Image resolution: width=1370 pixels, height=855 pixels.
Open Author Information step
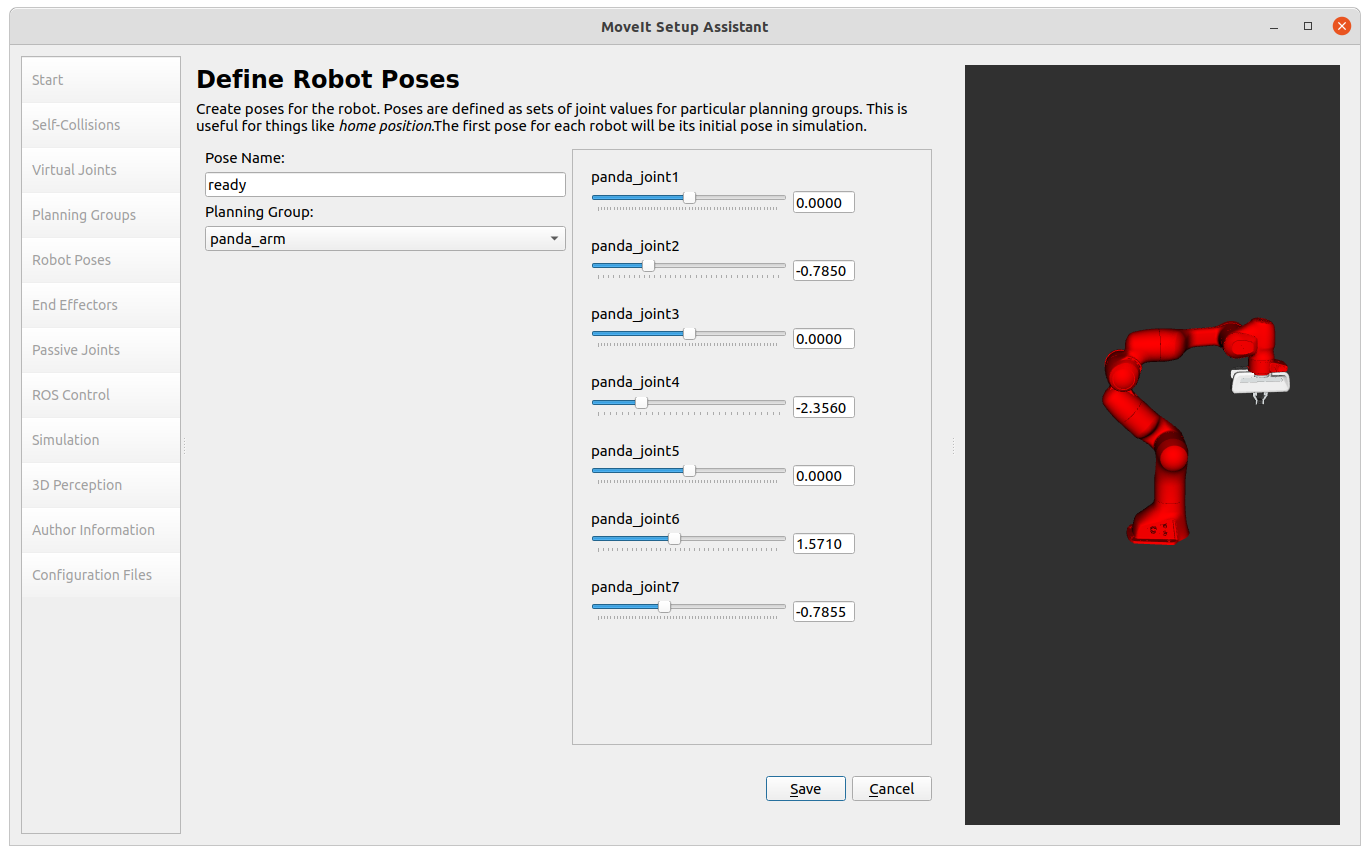[x=100, y=530]
